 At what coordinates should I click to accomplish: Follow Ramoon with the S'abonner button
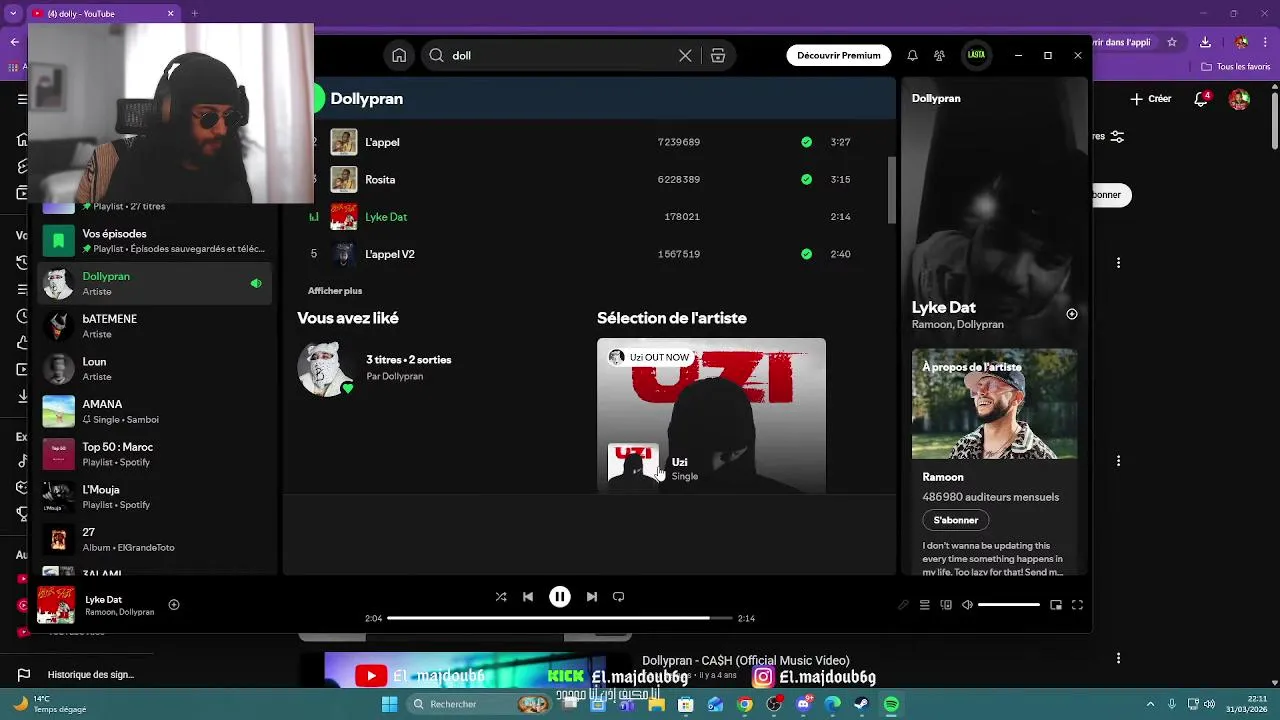click(956, 520)
